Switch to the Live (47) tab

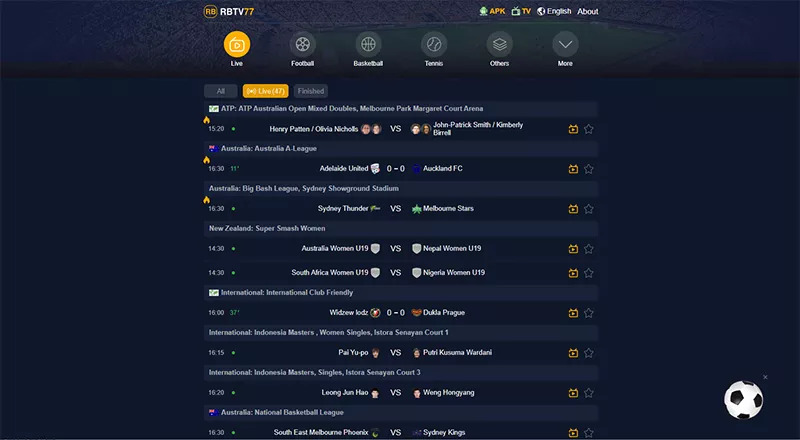click(265, 91)
